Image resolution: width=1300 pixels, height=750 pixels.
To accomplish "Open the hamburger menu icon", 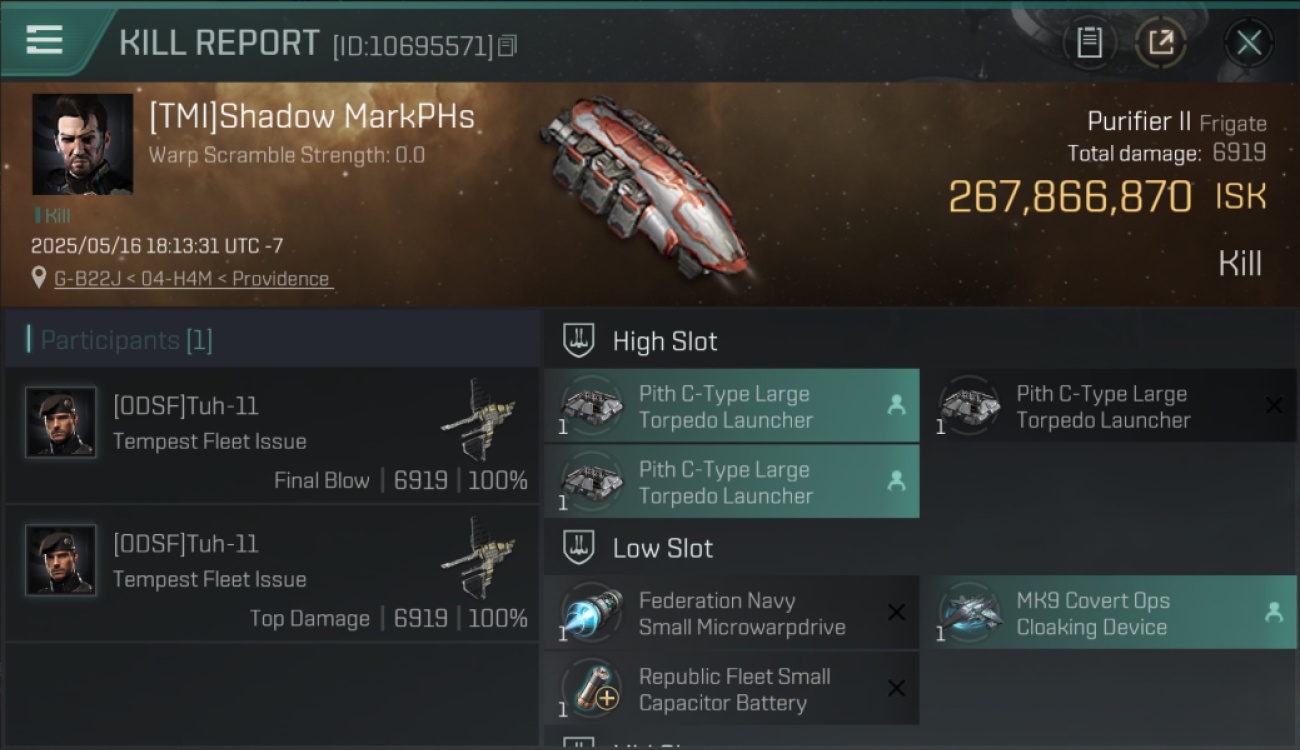I will [45, 40].
